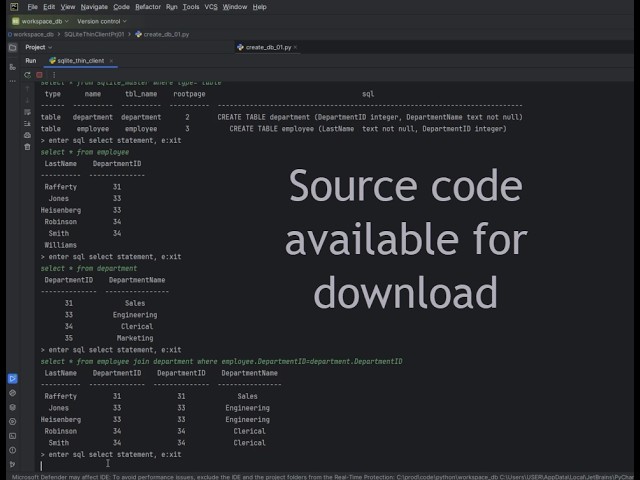Click the 'Williams' row in employee output

[x=60, y=245]
